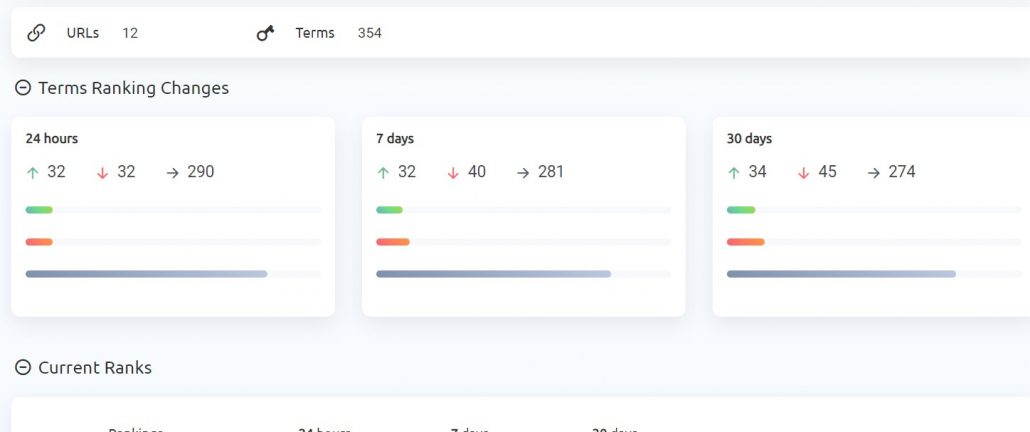Click the unchanged right arrow in 7 days card
Image resolution: width=1030 pixels, height=432 pixels.
[x=523, y=173]
